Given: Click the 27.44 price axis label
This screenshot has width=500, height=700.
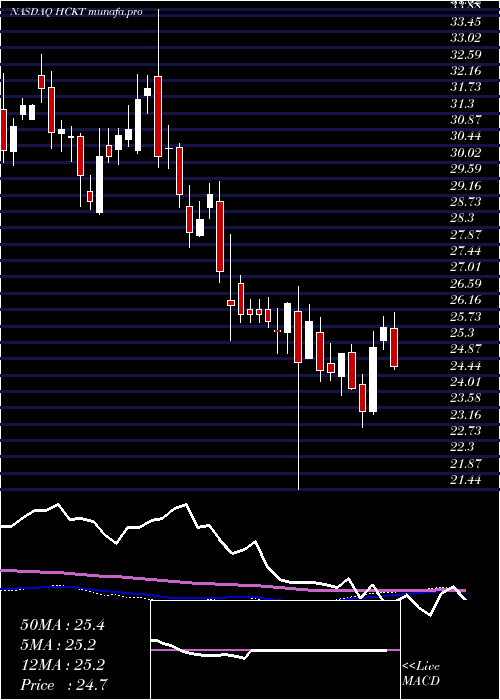Looking at the screenshot, I should click(466, 251).
